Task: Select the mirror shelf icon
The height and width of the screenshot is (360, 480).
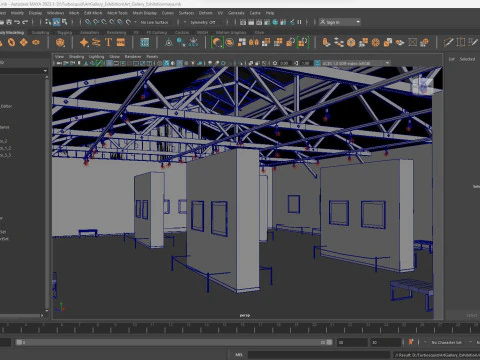Action: [254, 42]
